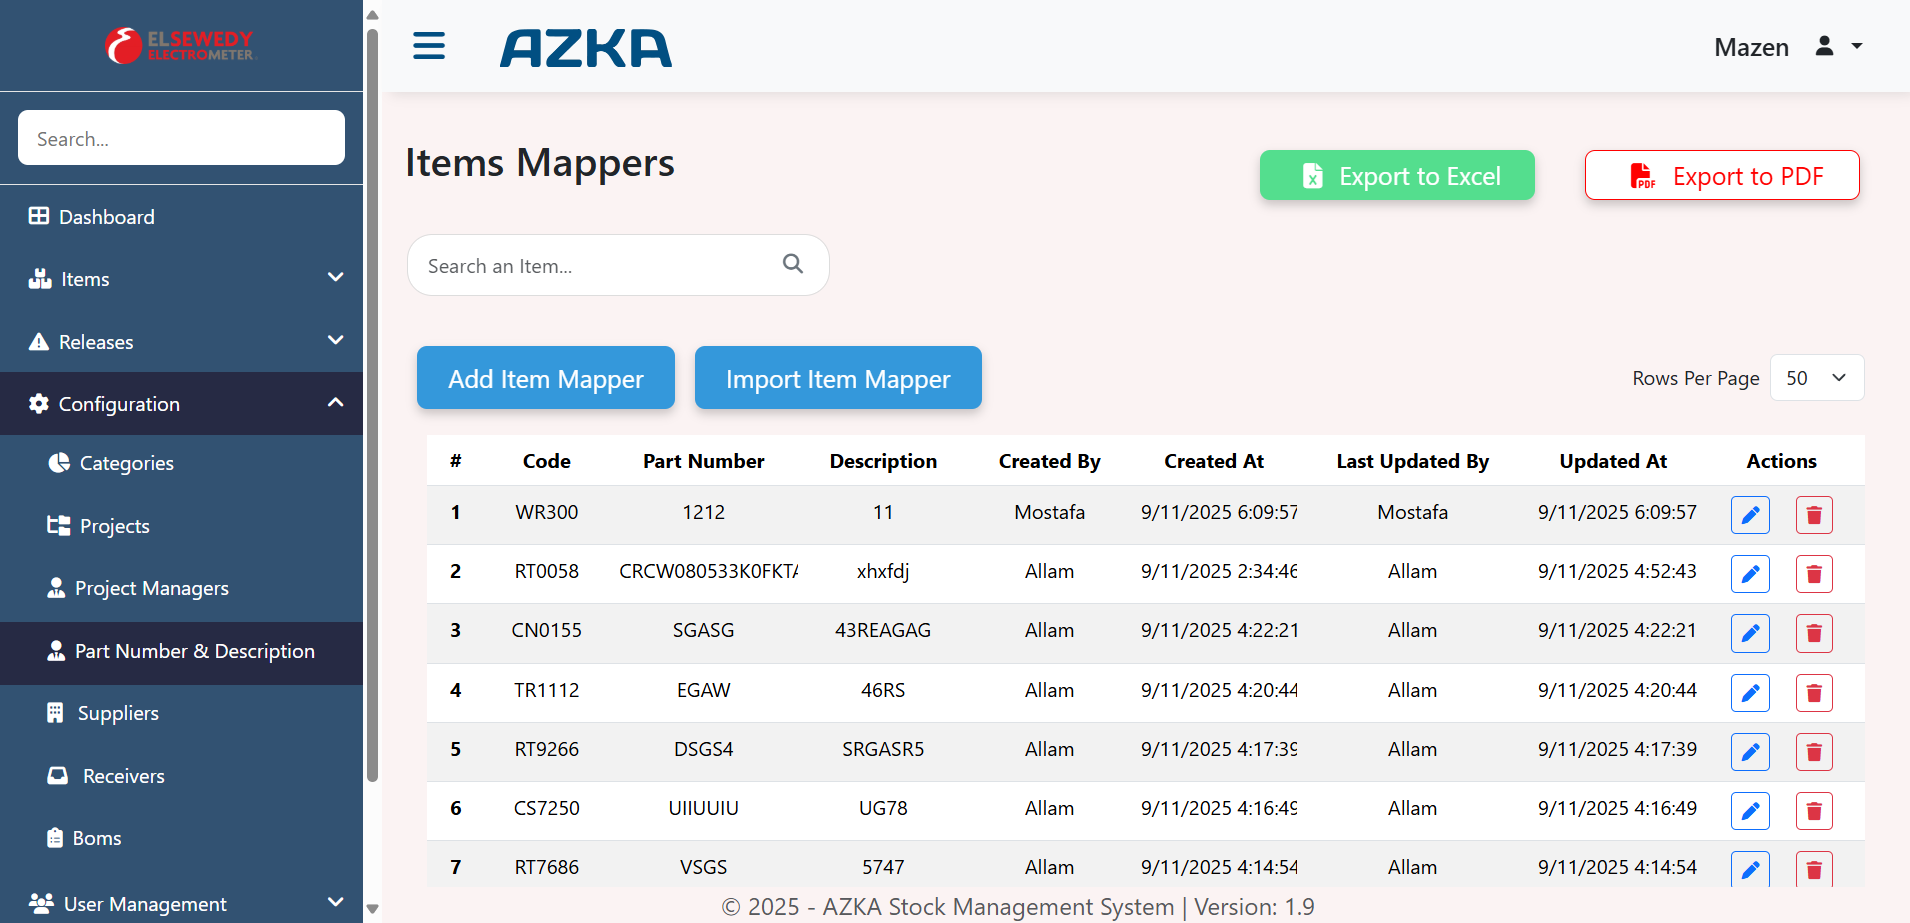Click the sidebar Search input field

tap(181, 138)
